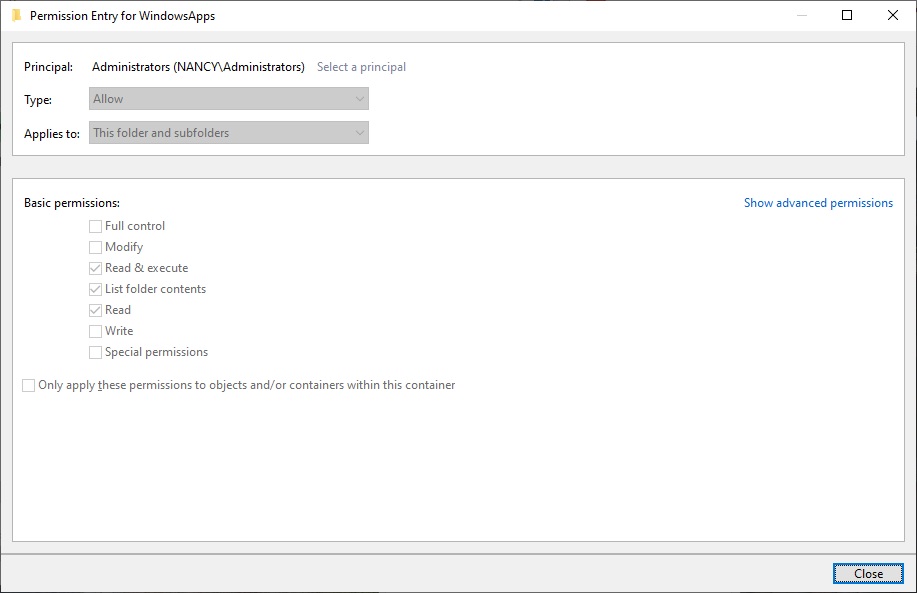The image size is (917, 593).
Task: Click the Administrators principal name text
Action: pos(196,66)
